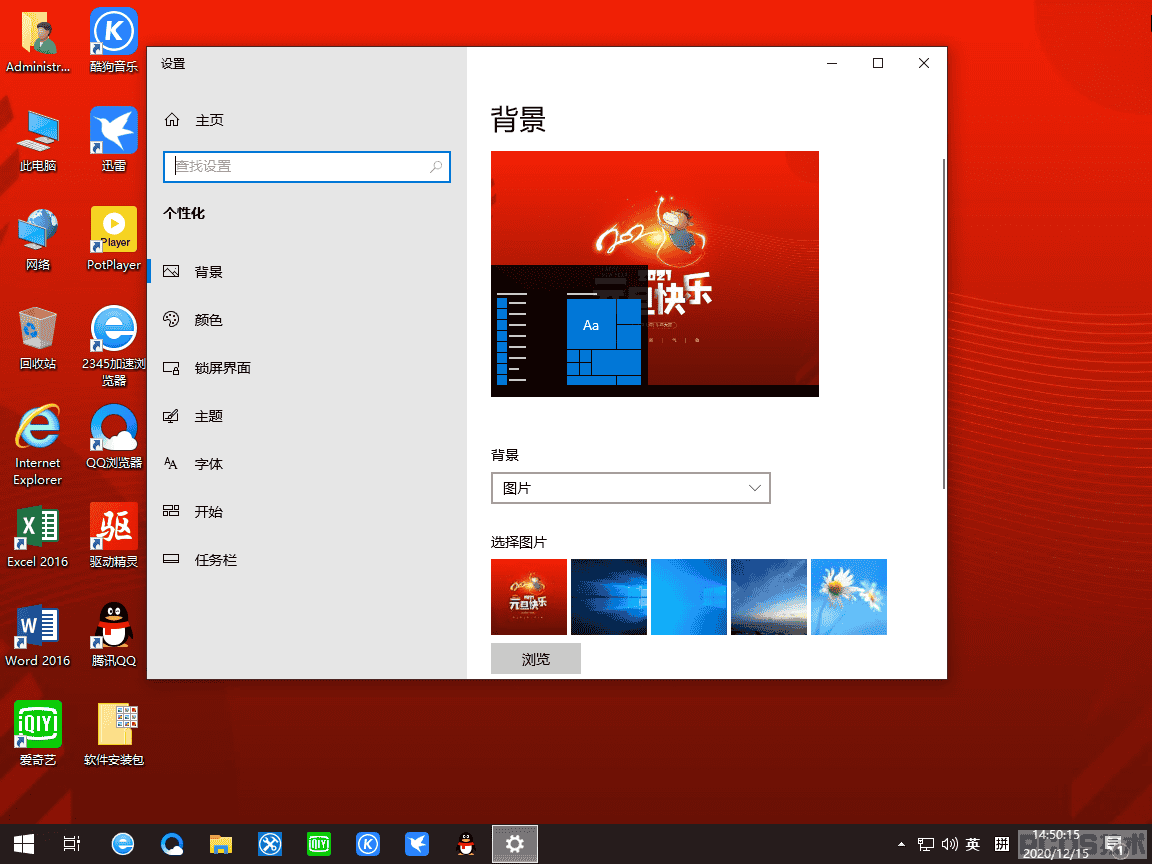This screenshot has width=1152, height=864.
Task: Click the magnifier icon in search box
Action: (x=436, y=167)
